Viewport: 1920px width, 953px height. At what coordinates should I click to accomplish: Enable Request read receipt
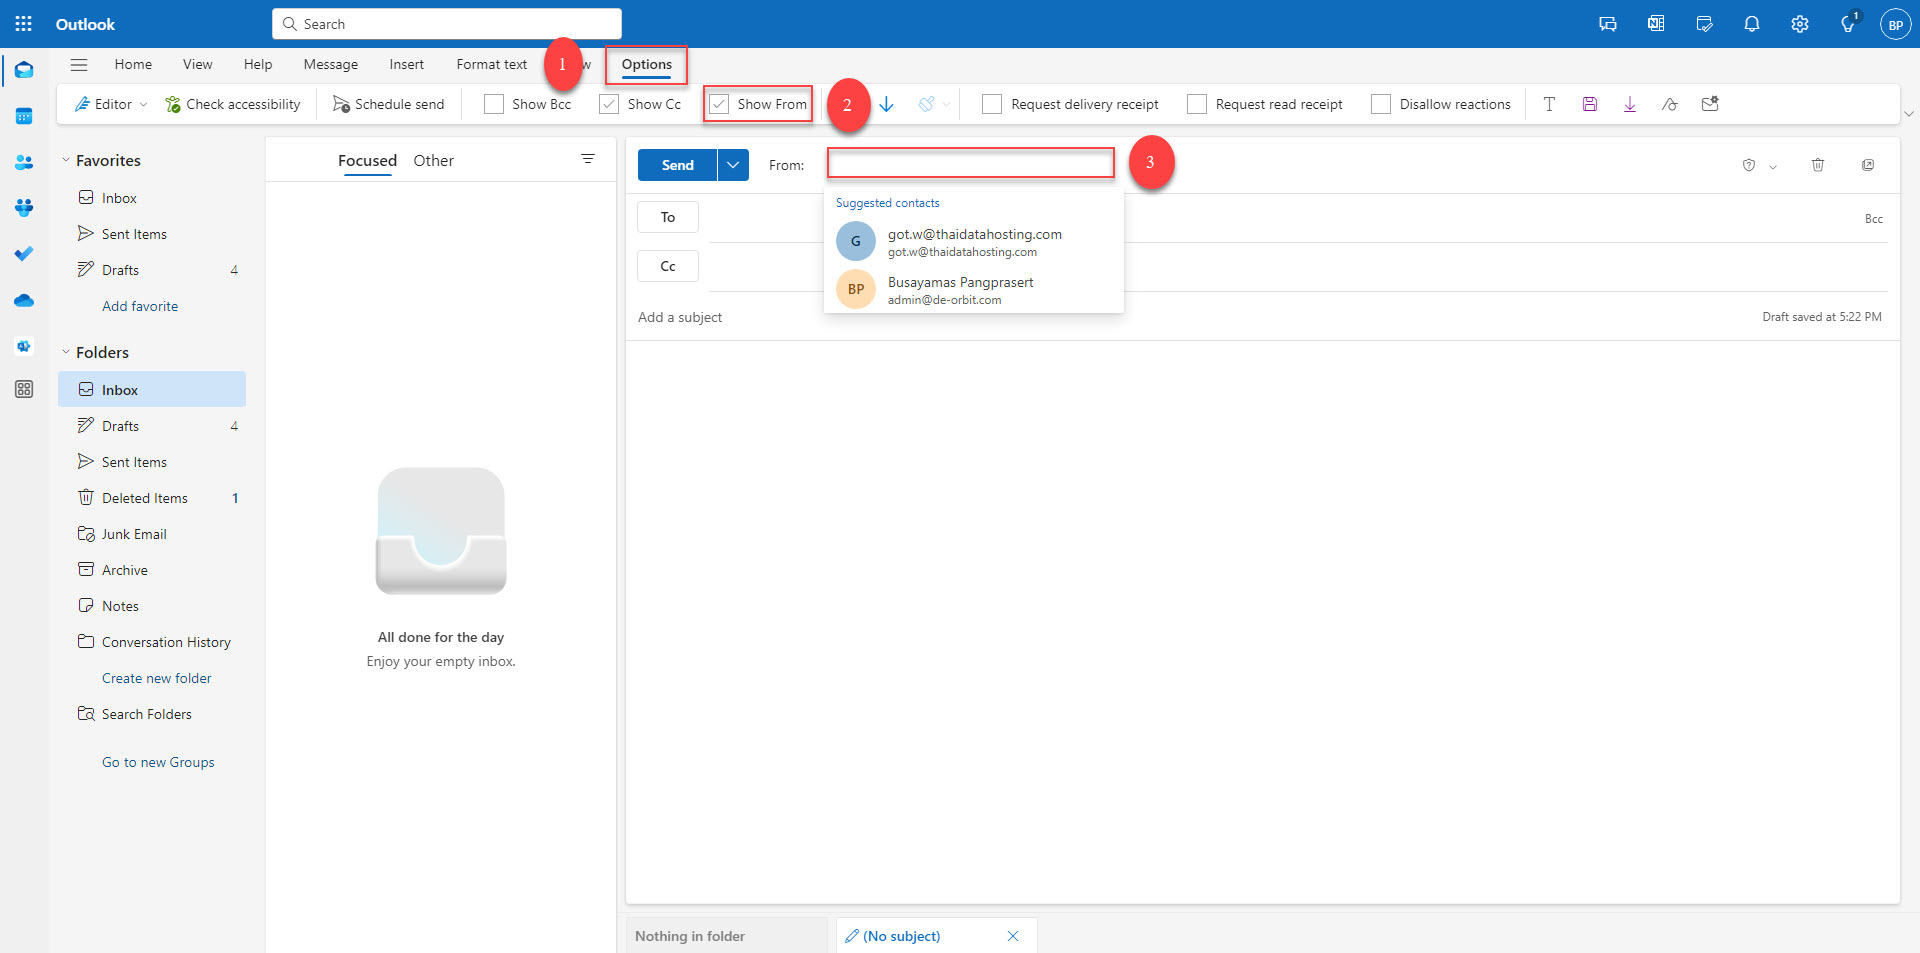[1196, 103]
